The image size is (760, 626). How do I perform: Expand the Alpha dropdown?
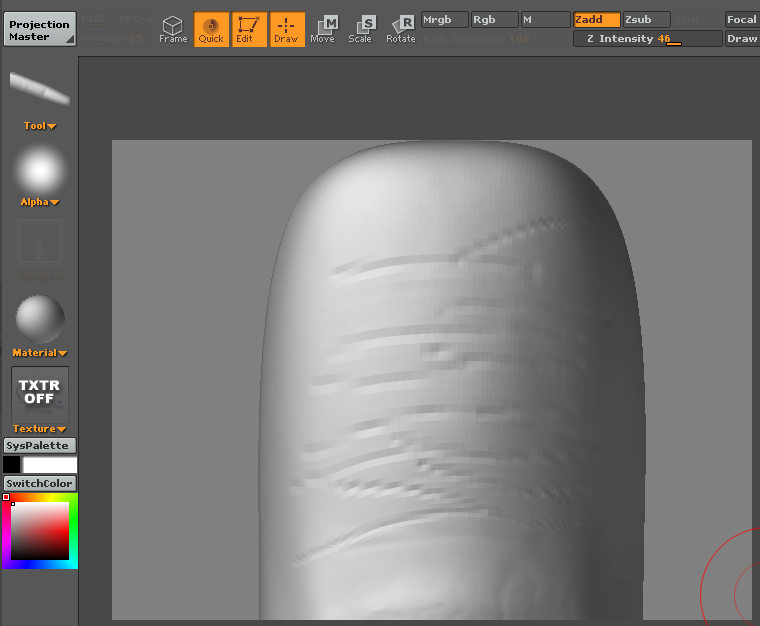(x=40, y=202)
